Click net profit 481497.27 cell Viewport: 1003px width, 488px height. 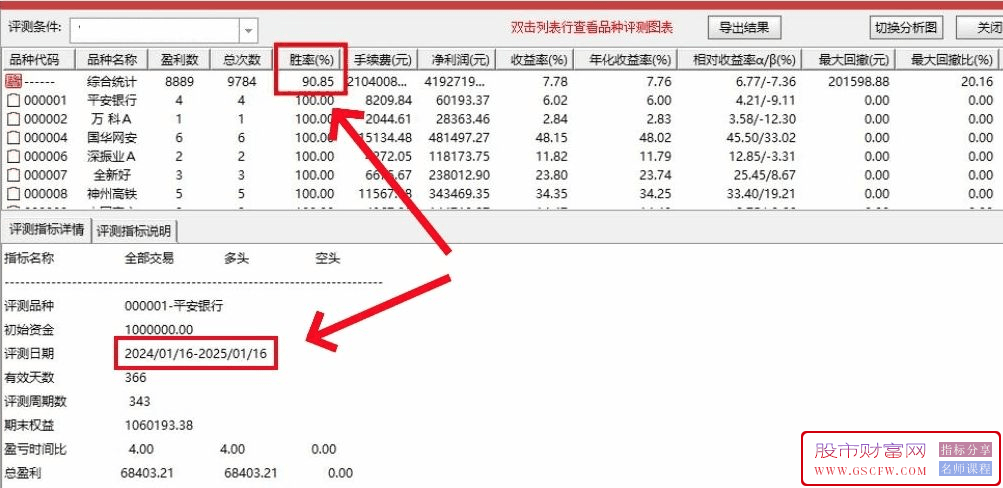pyautogui.click(x=457, y=138)
